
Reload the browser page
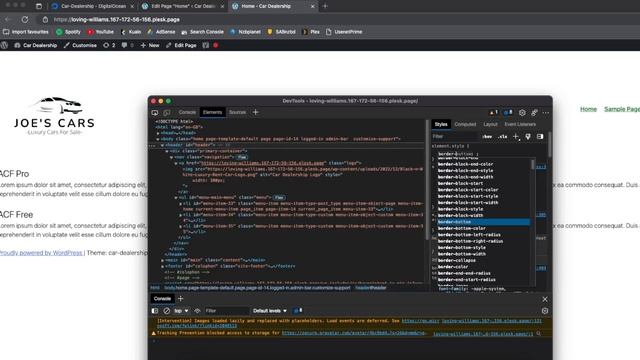pos(25,19)
